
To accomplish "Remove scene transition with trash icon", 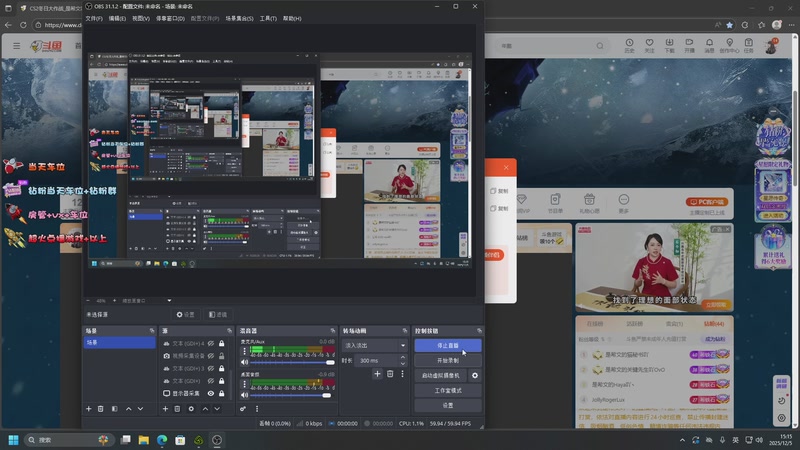I will [390, 374].
